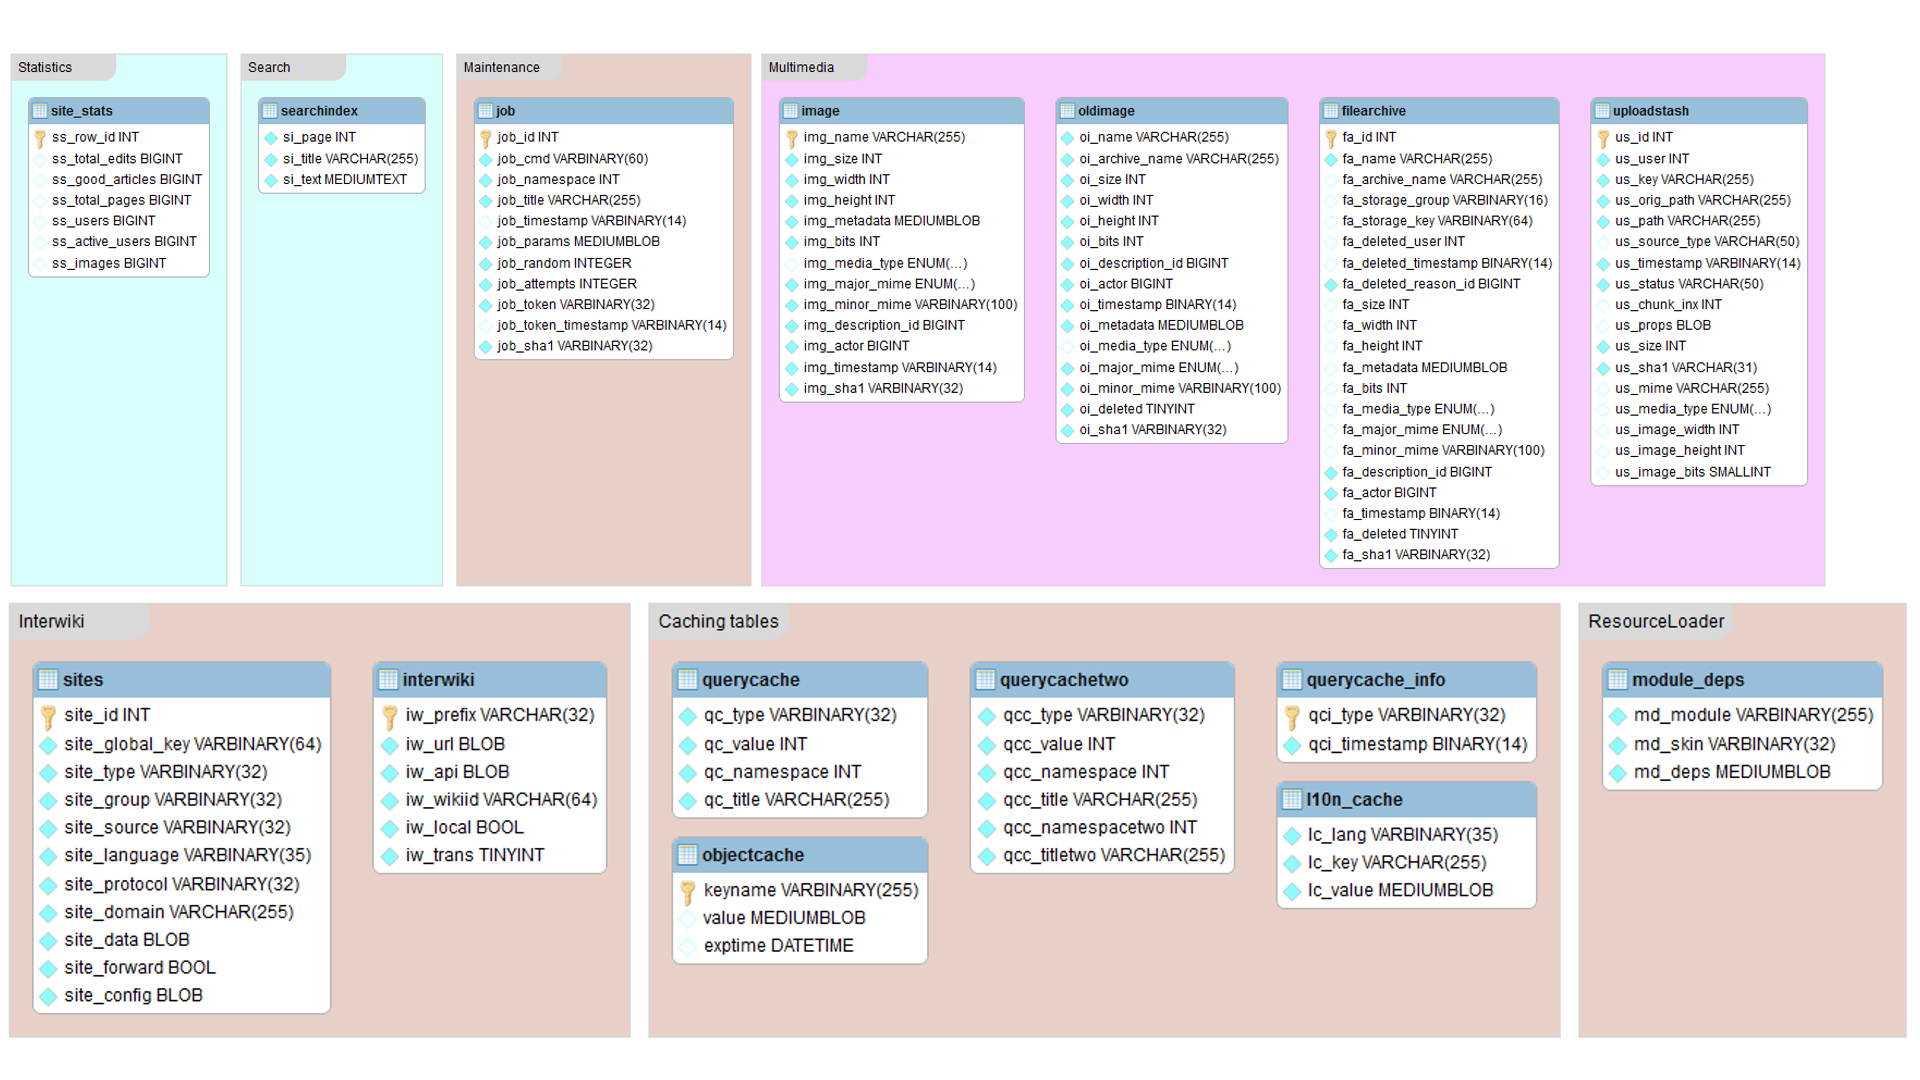The height and width of the screenshot is (1080, 1920).
Task: Select the site_domain VARCHAR(255) column
Action: pyautogui.click(x=179, y=912)
